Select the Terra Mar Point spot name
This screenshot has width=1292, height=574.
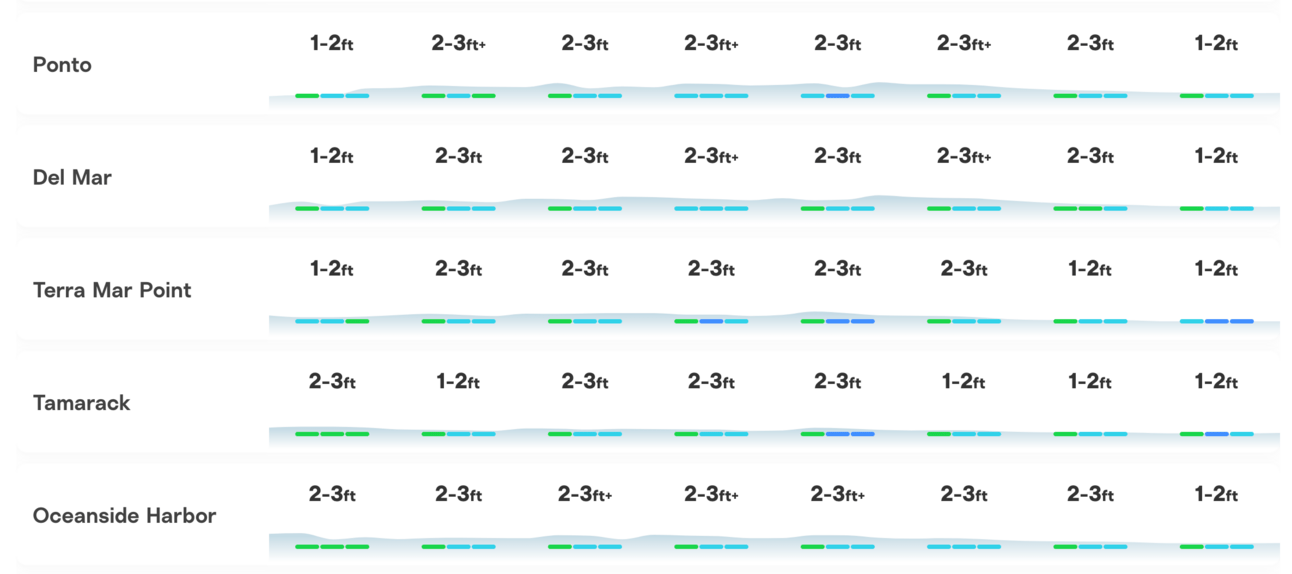(x=112, y=290)
